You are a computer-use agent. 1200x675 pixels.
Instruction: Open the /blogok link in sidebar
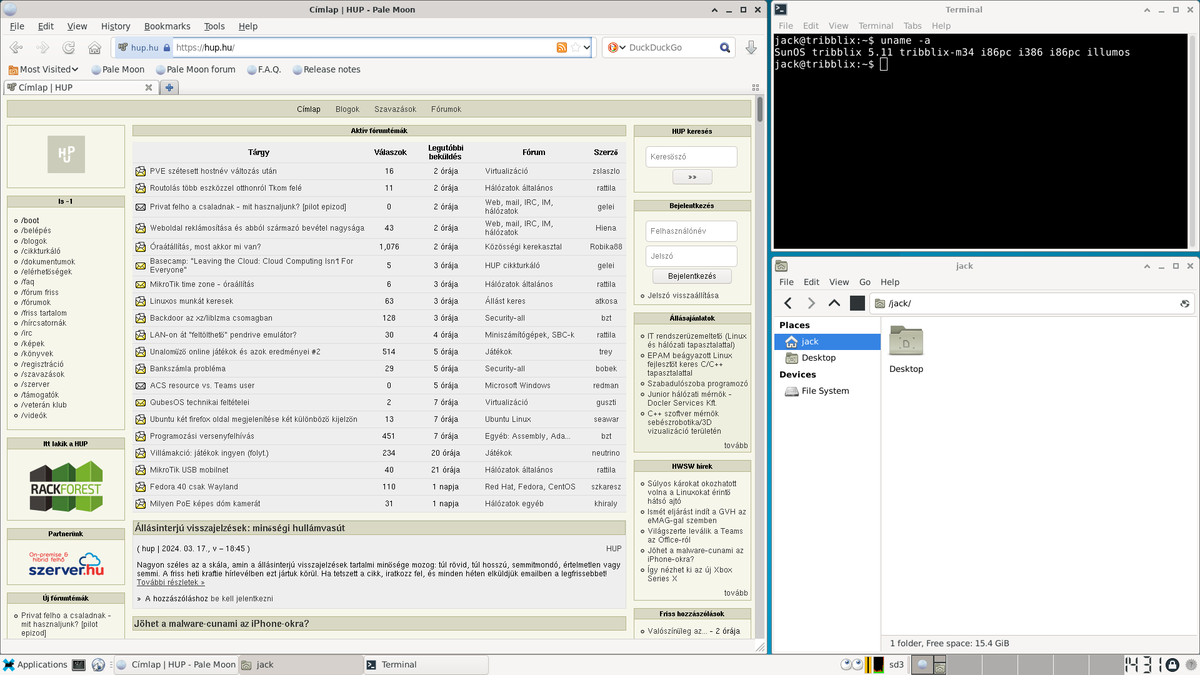[x=34, y=241]
